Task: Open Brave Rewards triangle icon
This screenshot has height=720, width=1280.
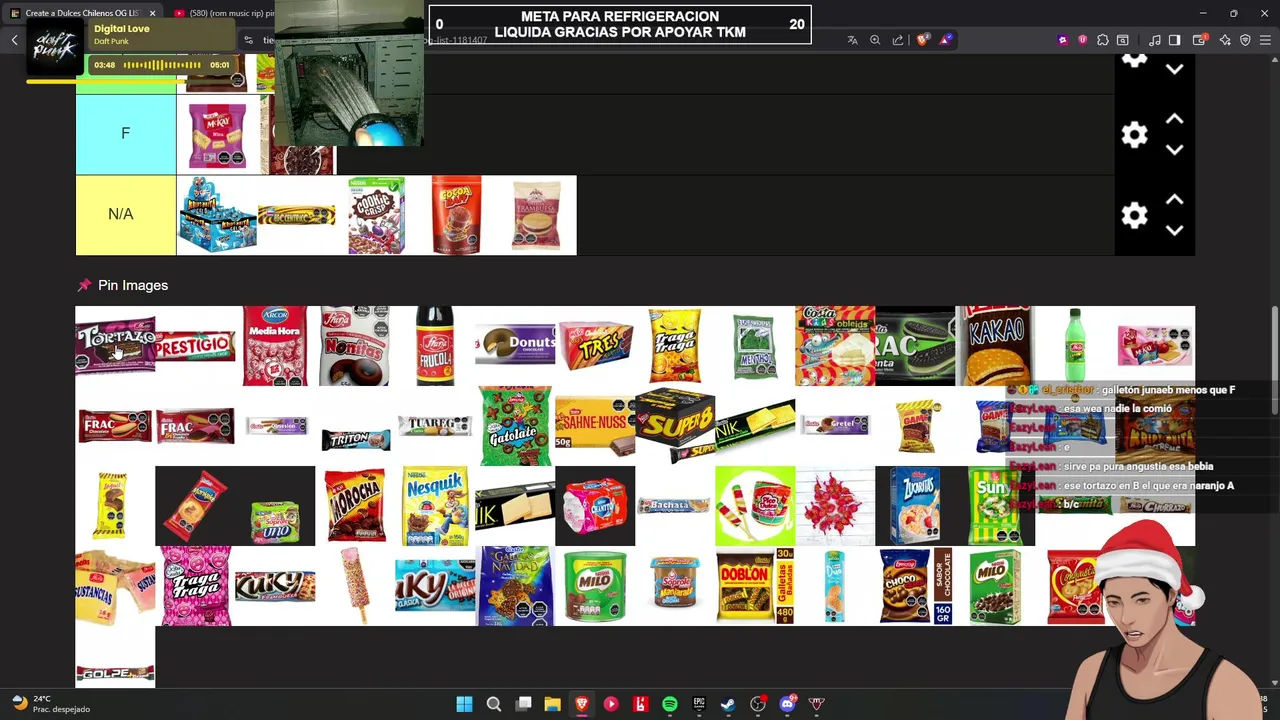Action: click(945, 40)
